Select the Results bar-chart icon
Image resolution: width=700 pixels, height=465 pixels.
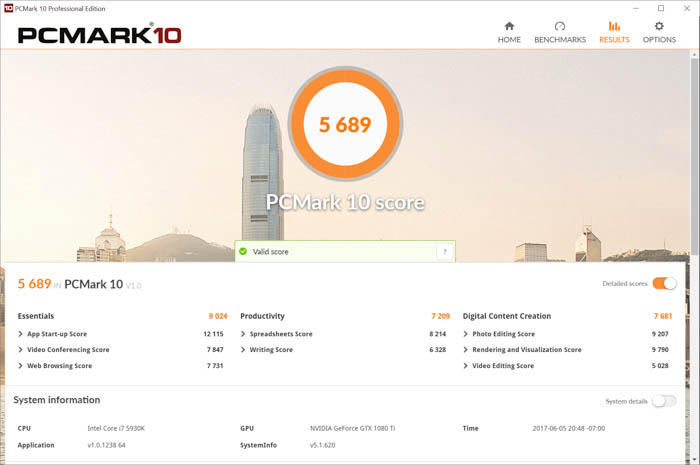(614, 26)
